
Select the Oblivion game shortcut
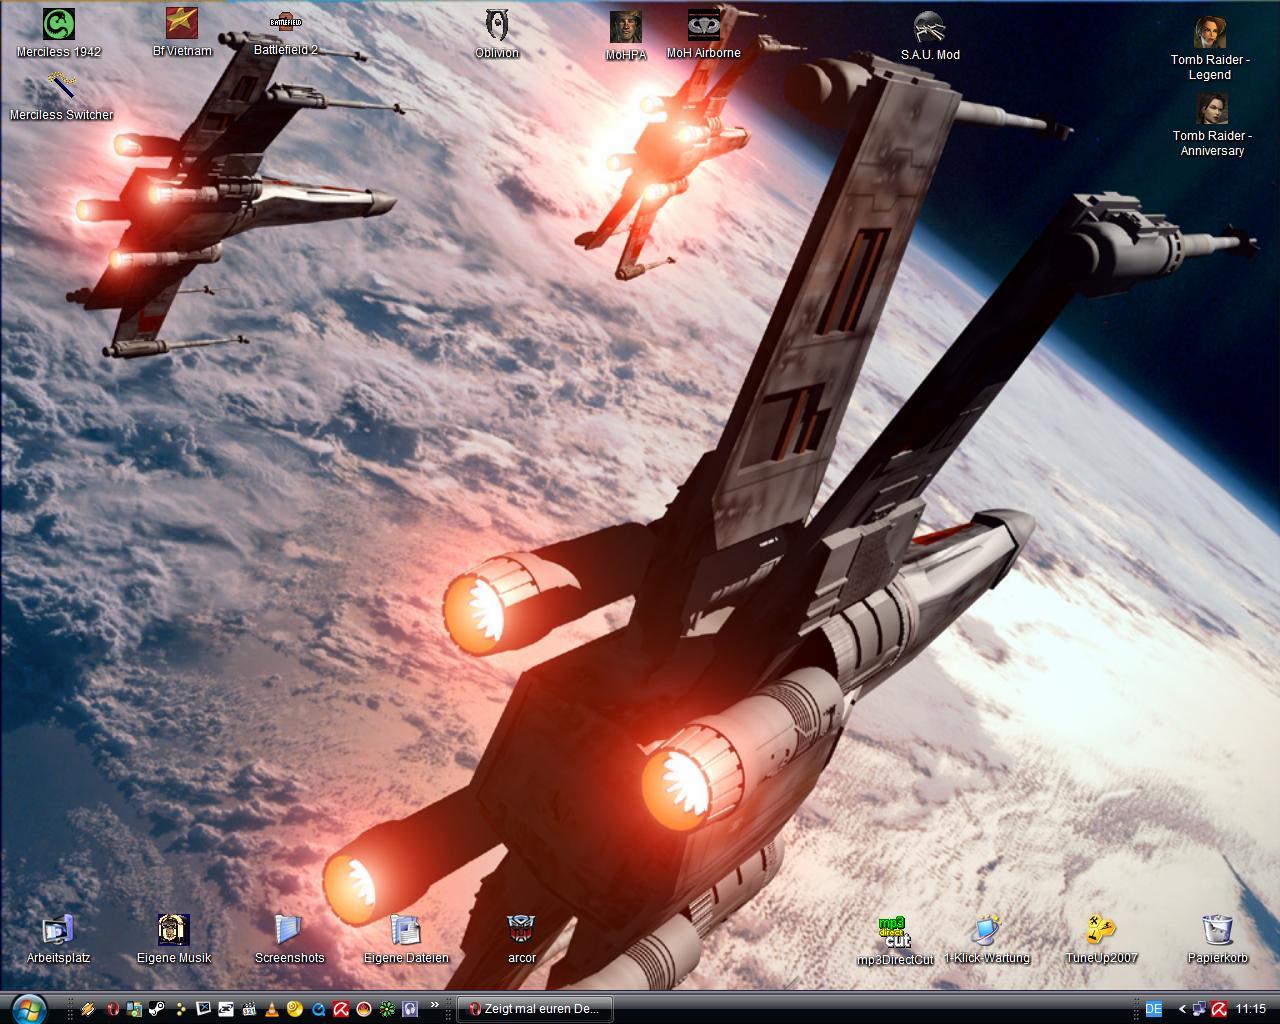(496, 34)
